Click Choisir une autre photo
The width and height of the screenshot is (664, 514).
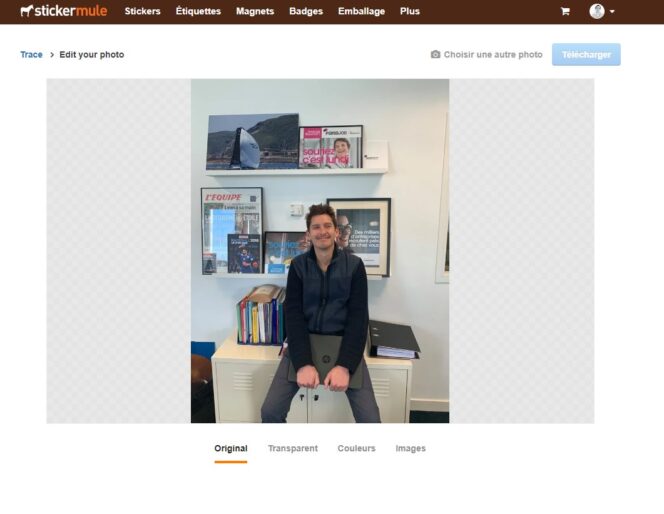click(x=493, y=55)
